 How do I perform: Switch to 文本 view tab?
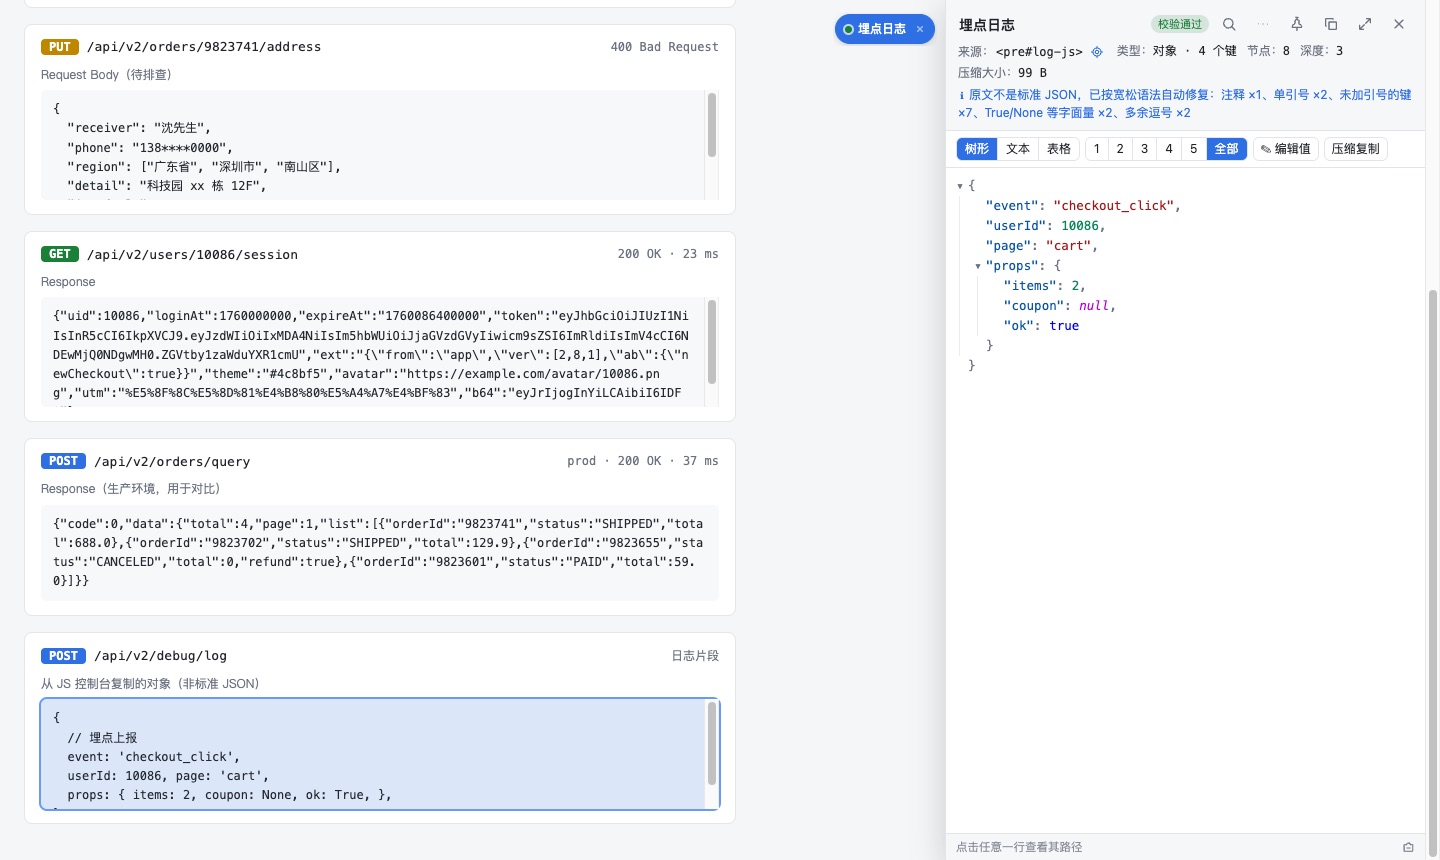1018,149
